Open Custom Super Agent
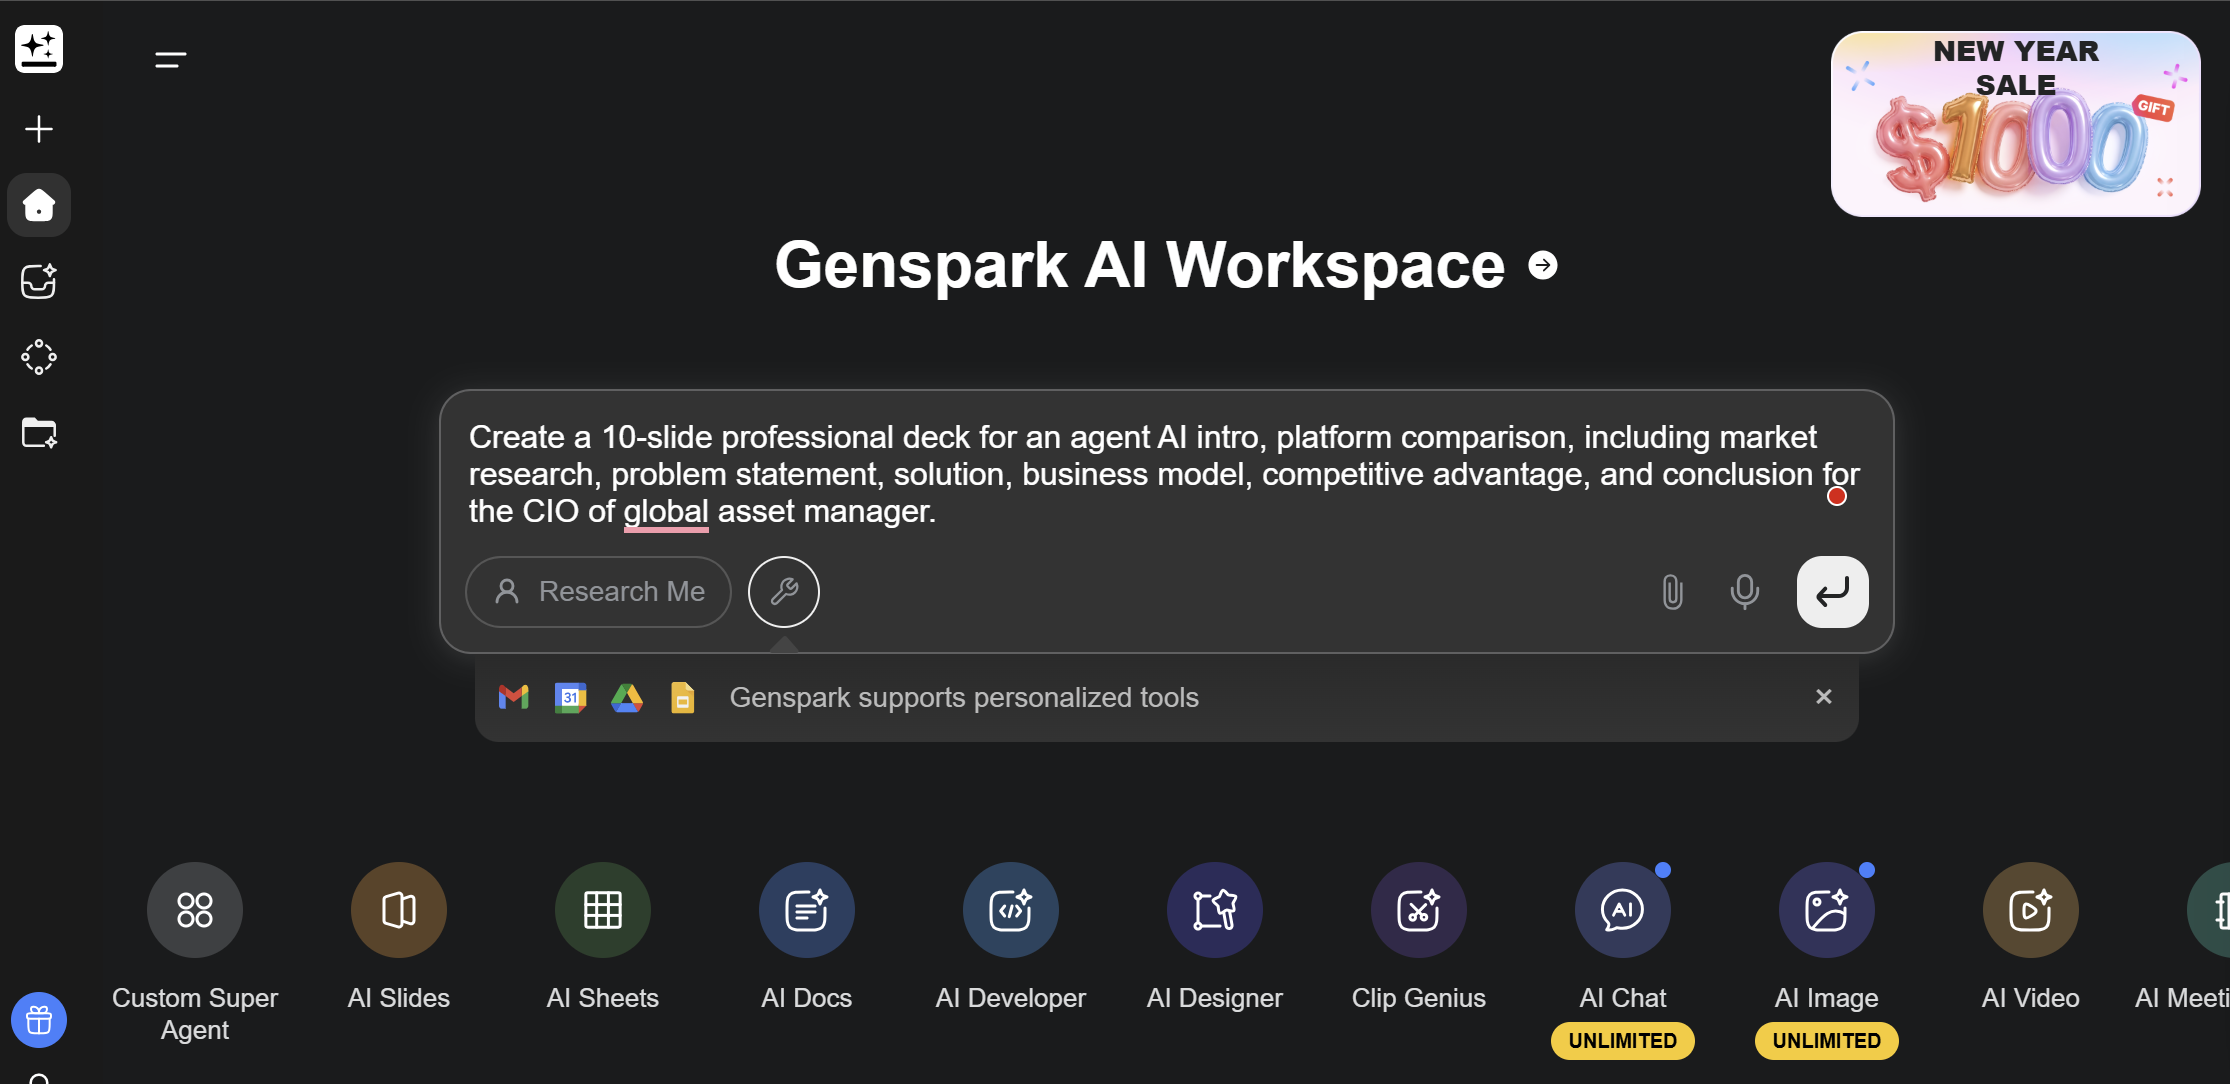Viewport: 2230px width, 1084px height. [x=195, y=910]
